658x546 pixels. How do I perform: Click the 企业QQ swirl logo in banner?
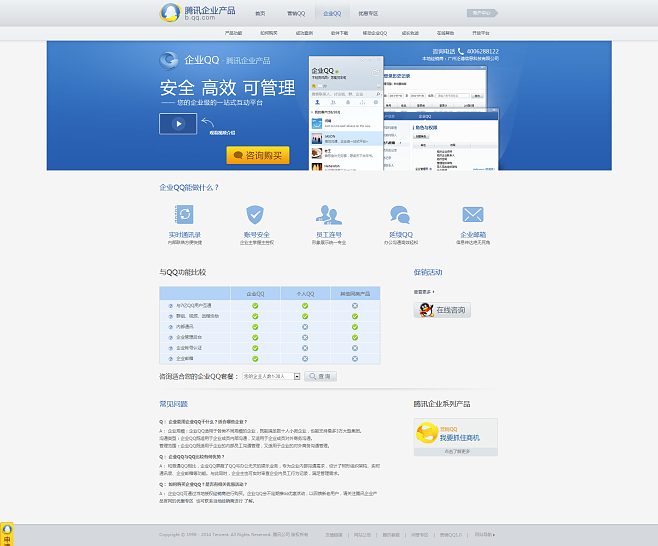point(169,60)
